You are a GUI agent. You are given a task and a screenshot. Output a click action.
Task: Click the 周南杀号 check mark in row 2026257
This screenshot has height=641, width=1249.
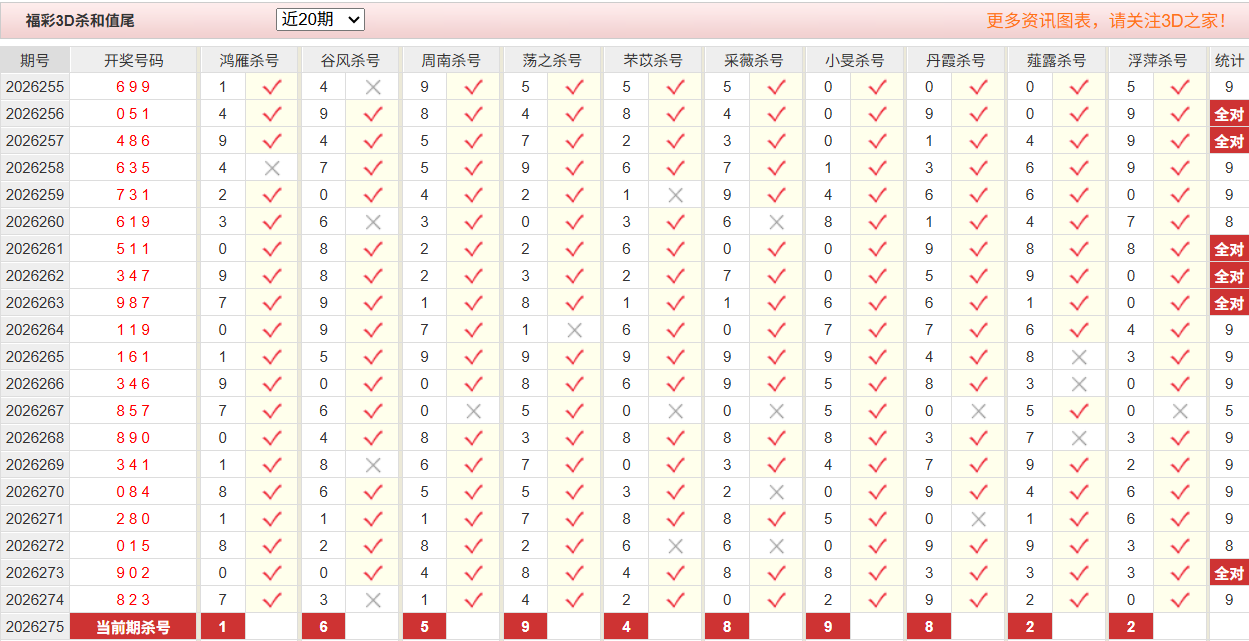[x=474, y=141]
